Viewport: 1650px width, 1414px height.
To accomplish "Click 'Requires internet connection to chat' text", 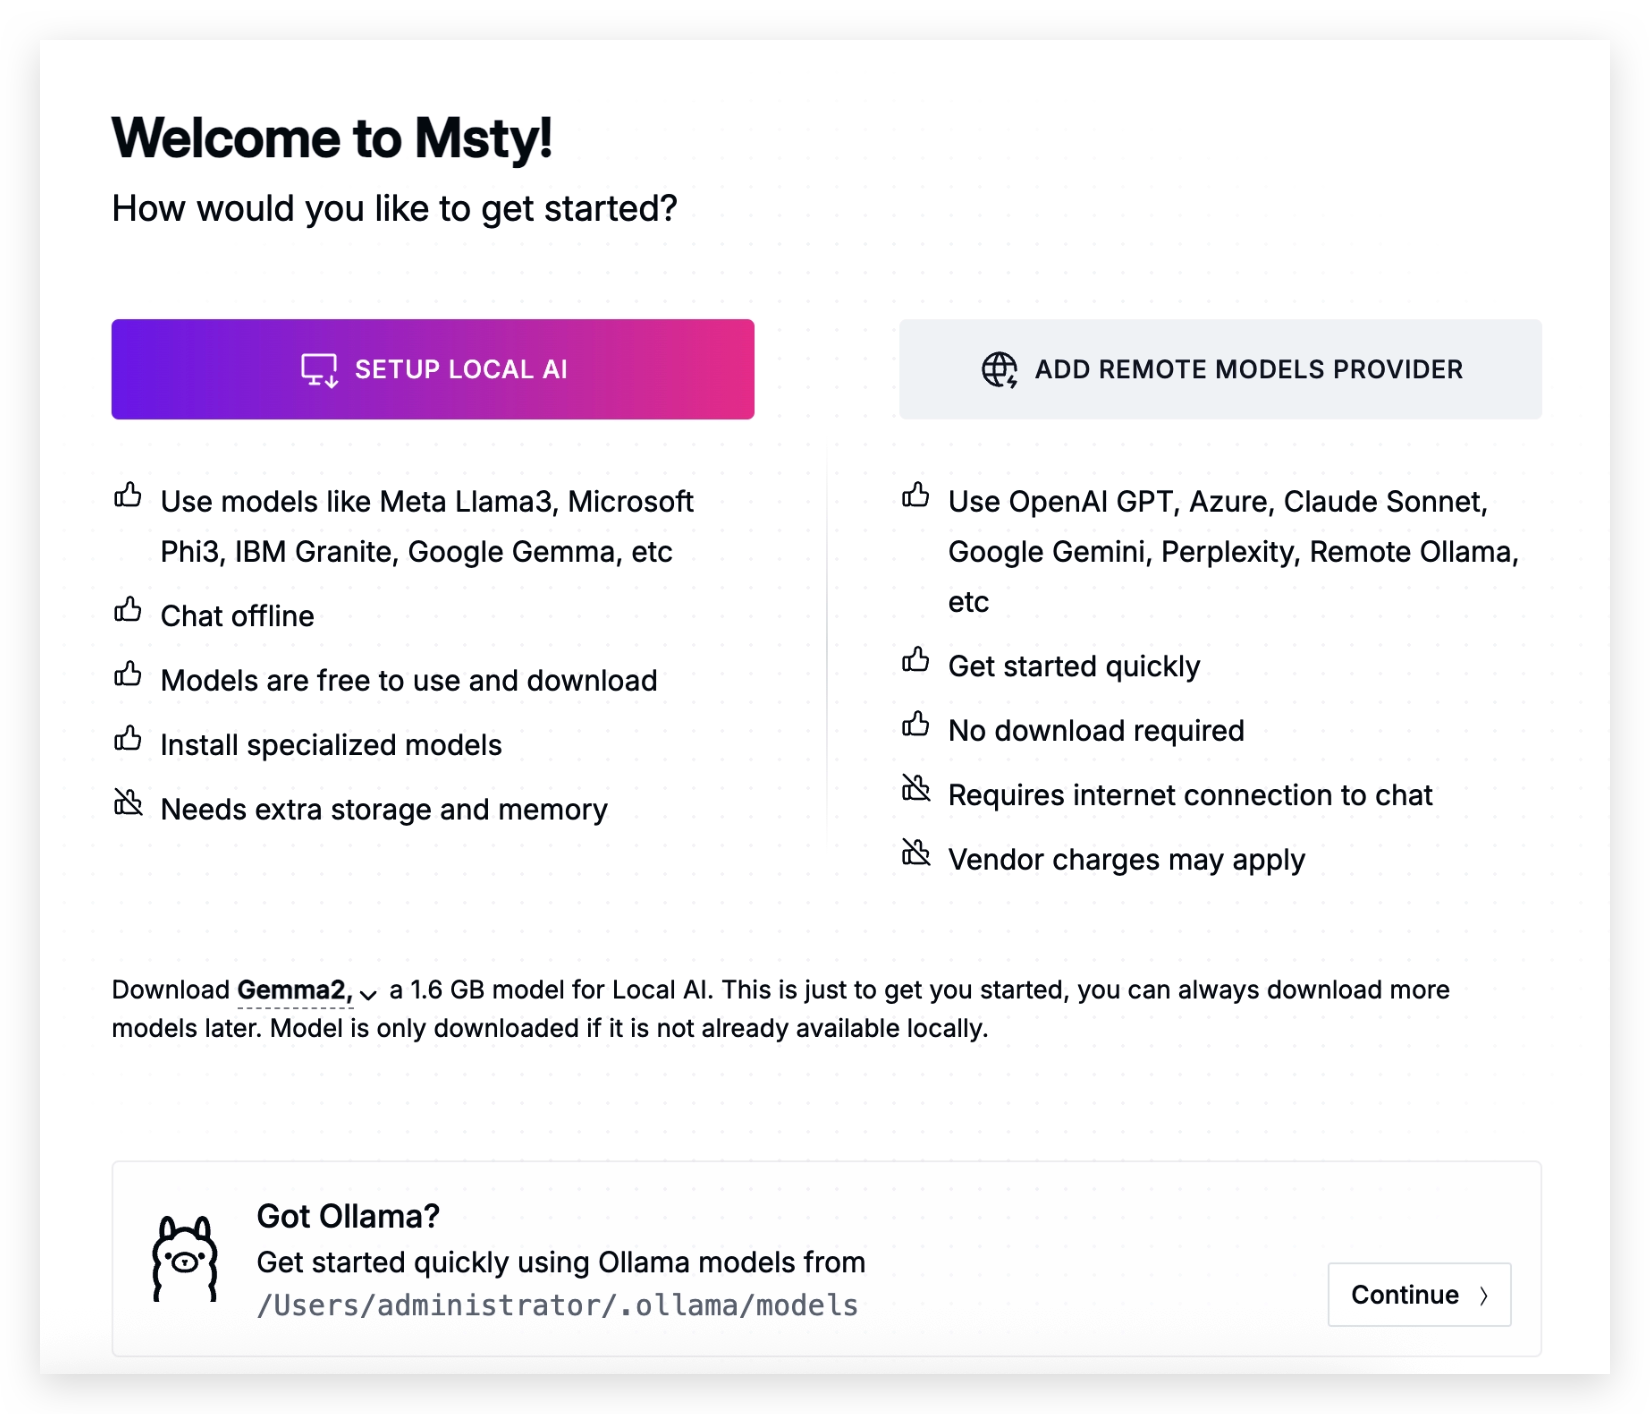I will tap(1190, 795).
